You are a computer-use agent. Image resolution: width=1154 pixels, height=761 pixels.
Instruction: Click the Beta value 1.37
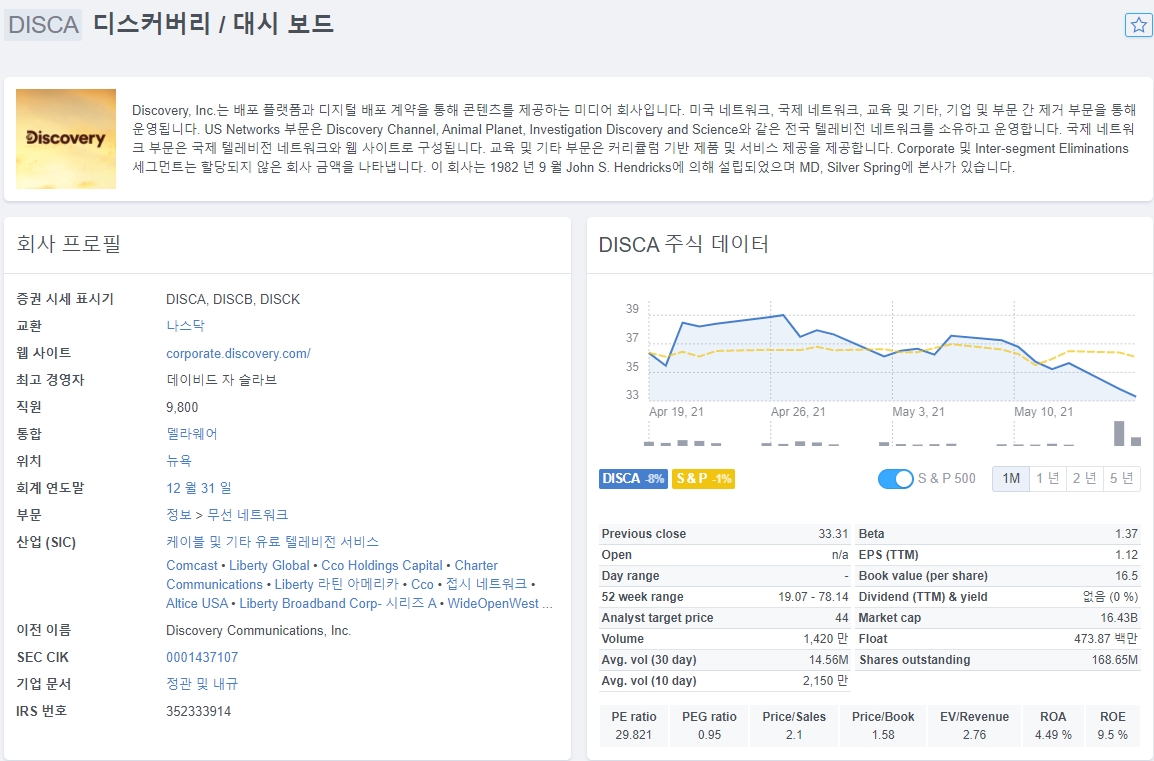pyautogui.click(x=1127, y=534)
